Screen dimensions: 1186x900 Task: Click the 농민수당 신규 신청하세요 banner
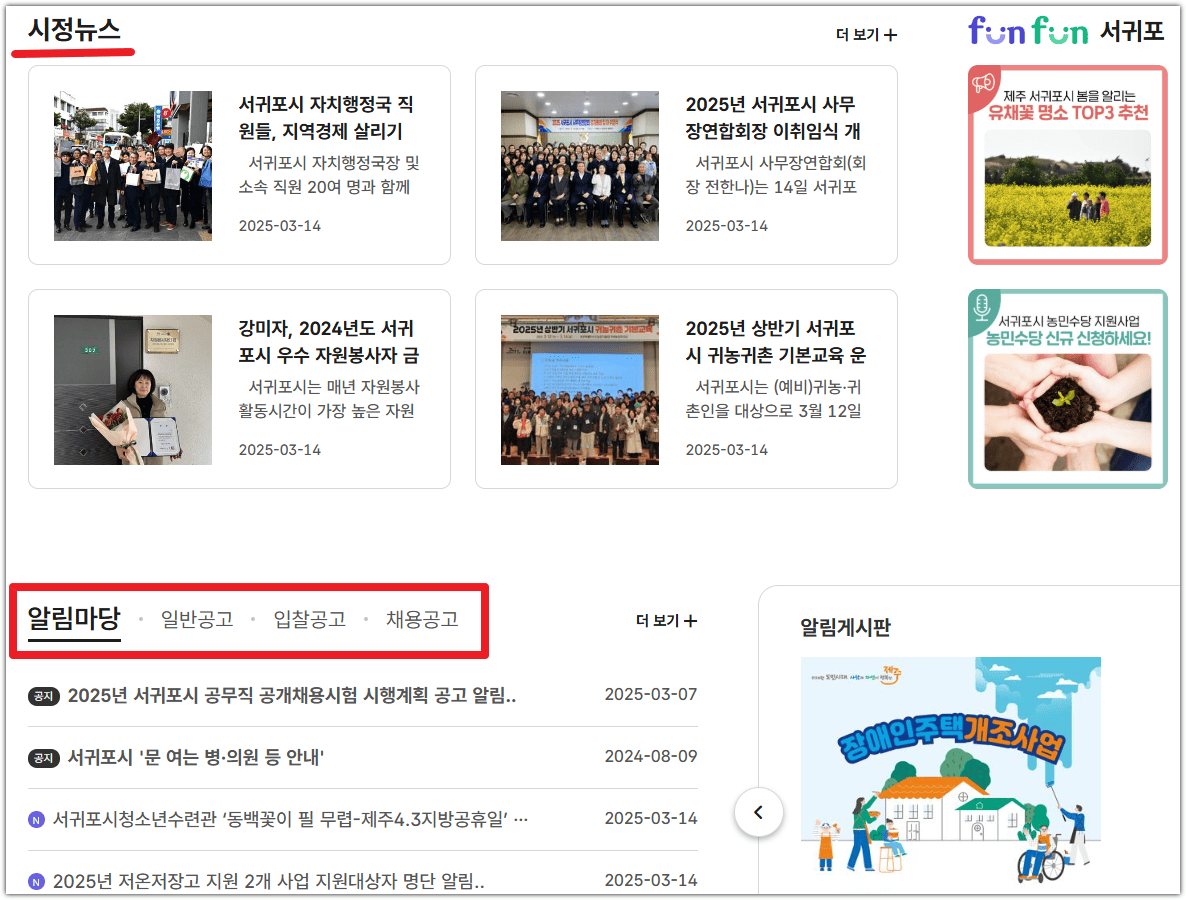coord(1066,388)
